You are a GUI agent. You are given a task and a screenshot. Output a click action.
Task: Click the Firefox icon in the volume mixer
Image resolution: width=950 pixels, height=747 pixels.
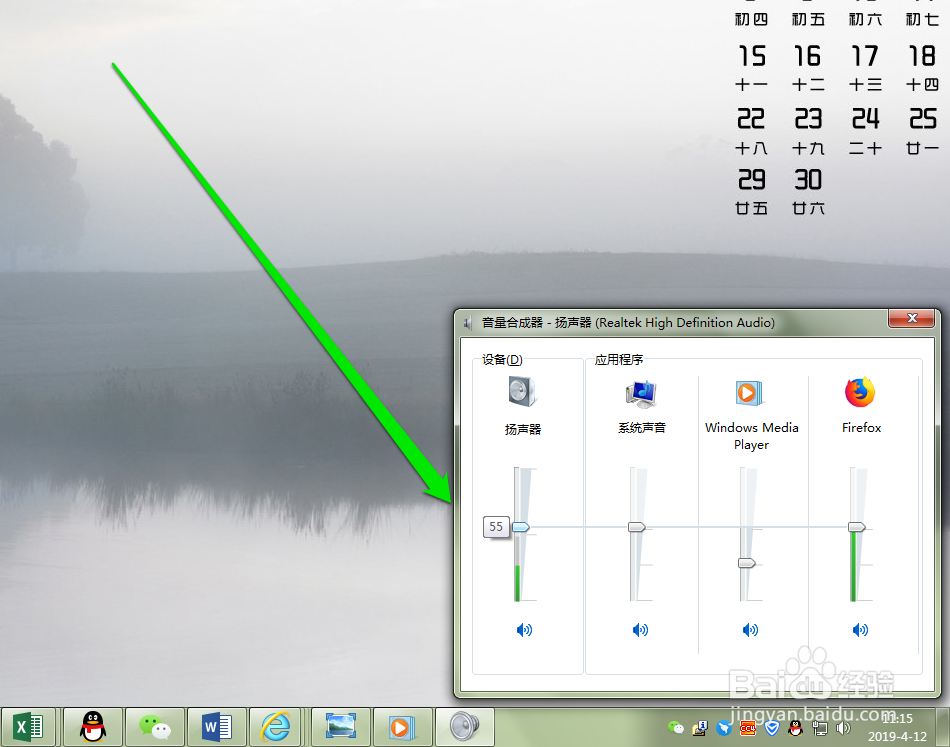tap(860, 393)
